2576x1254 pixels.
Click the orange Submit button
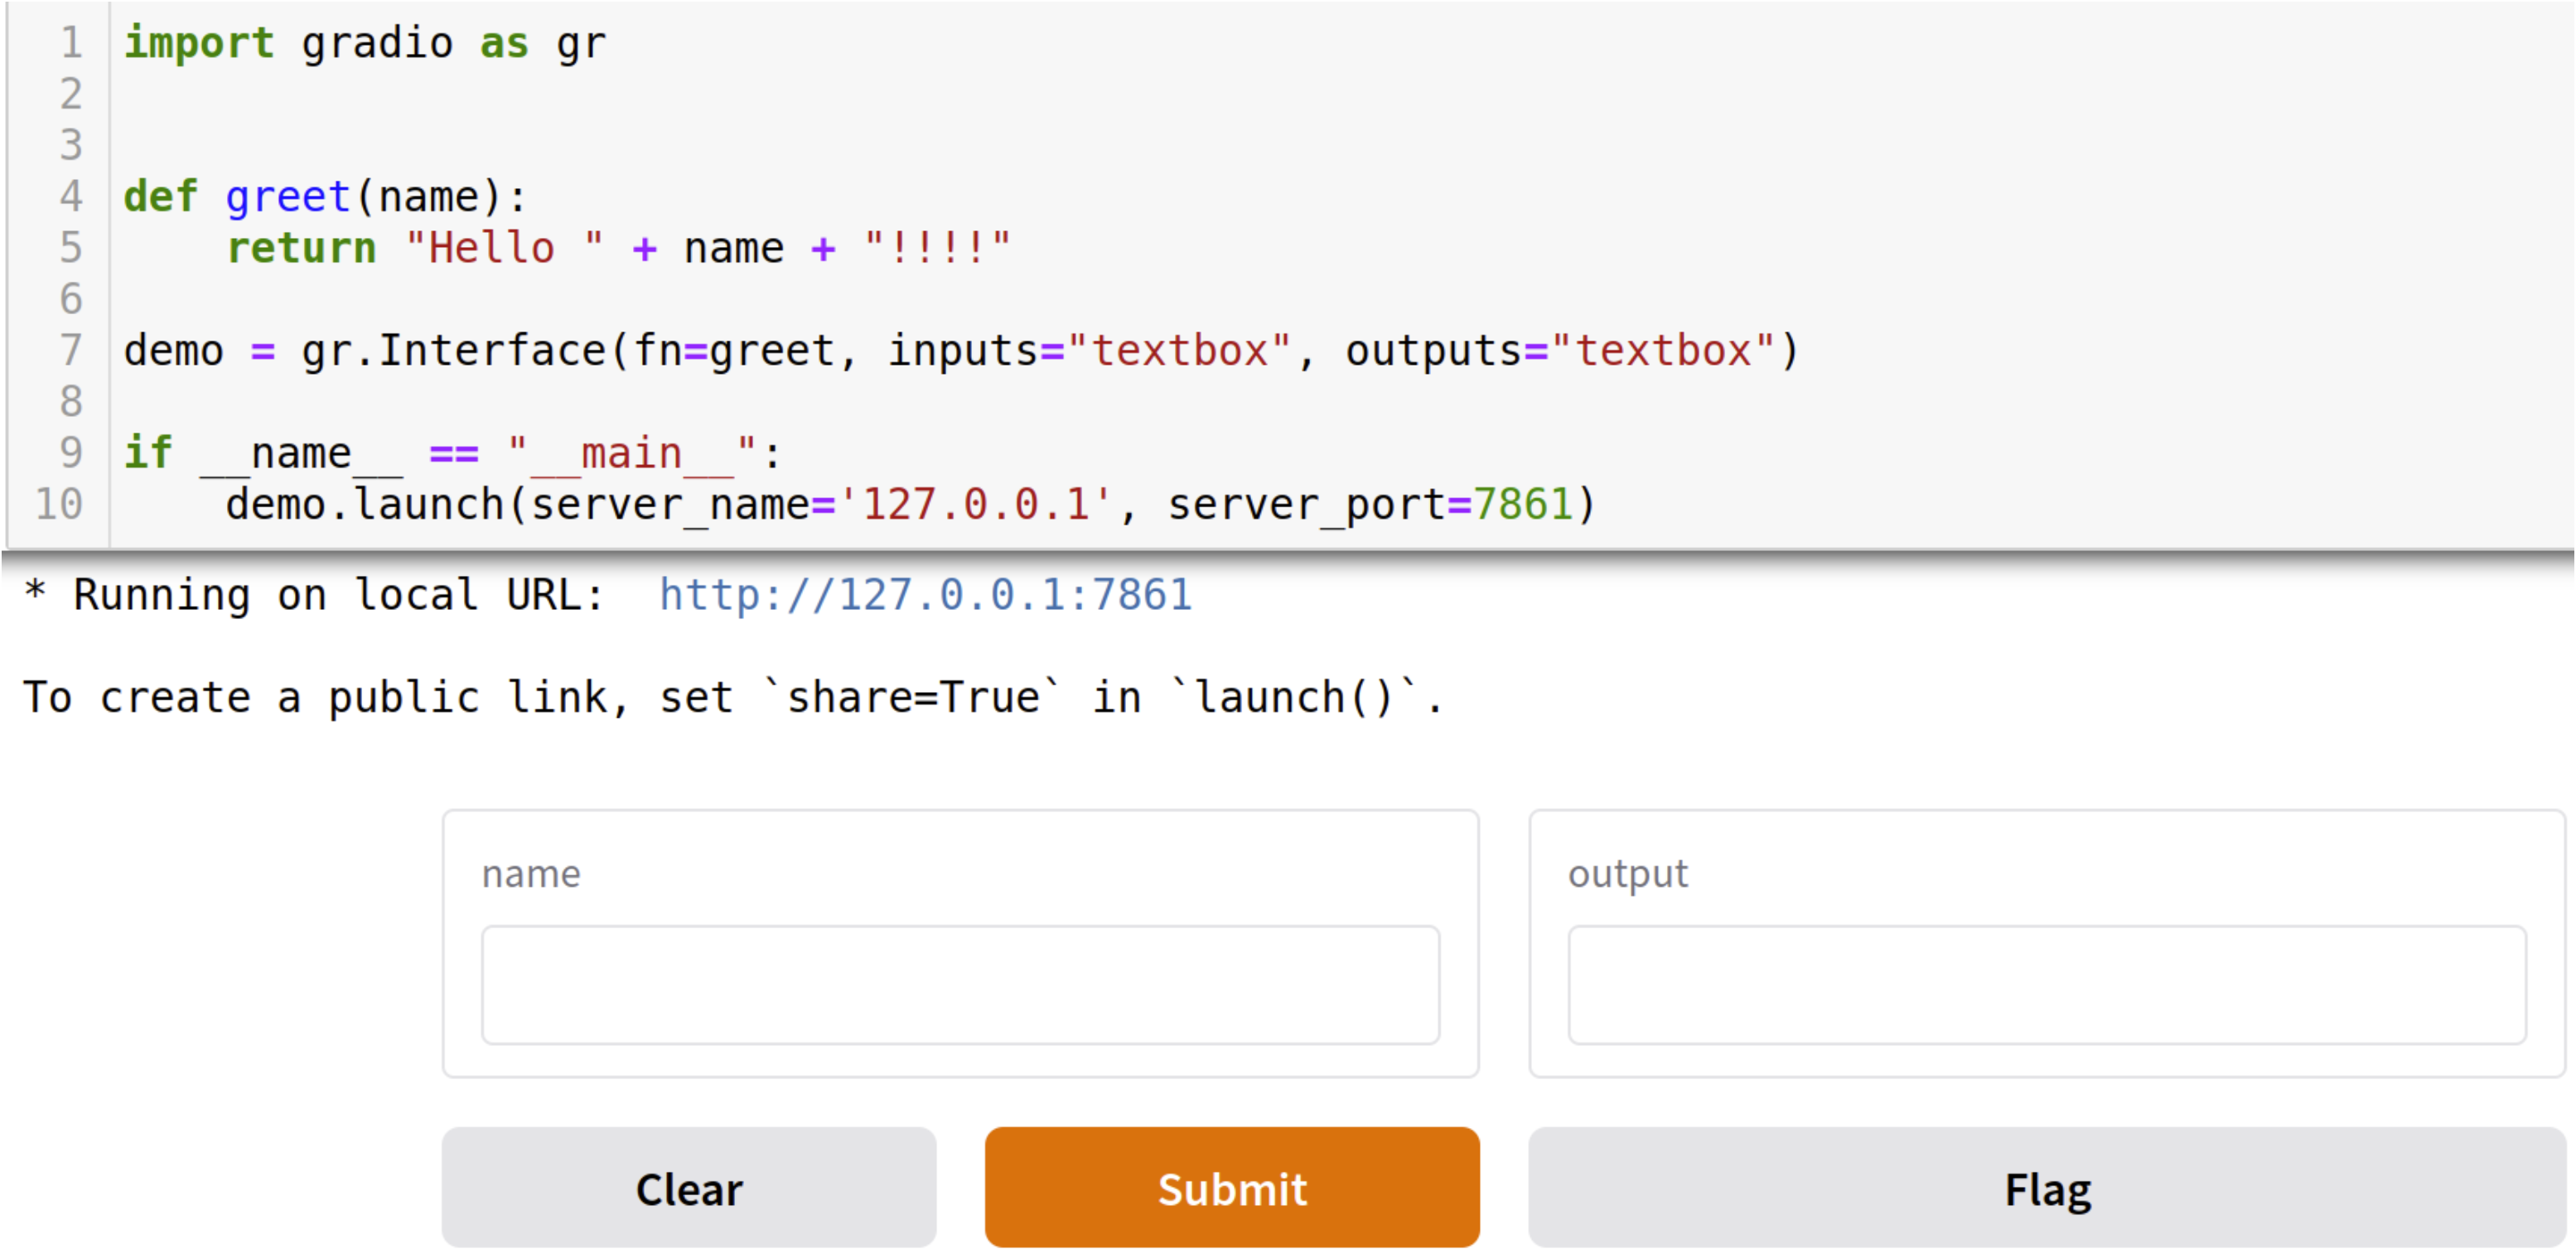pos(1231,1187)
